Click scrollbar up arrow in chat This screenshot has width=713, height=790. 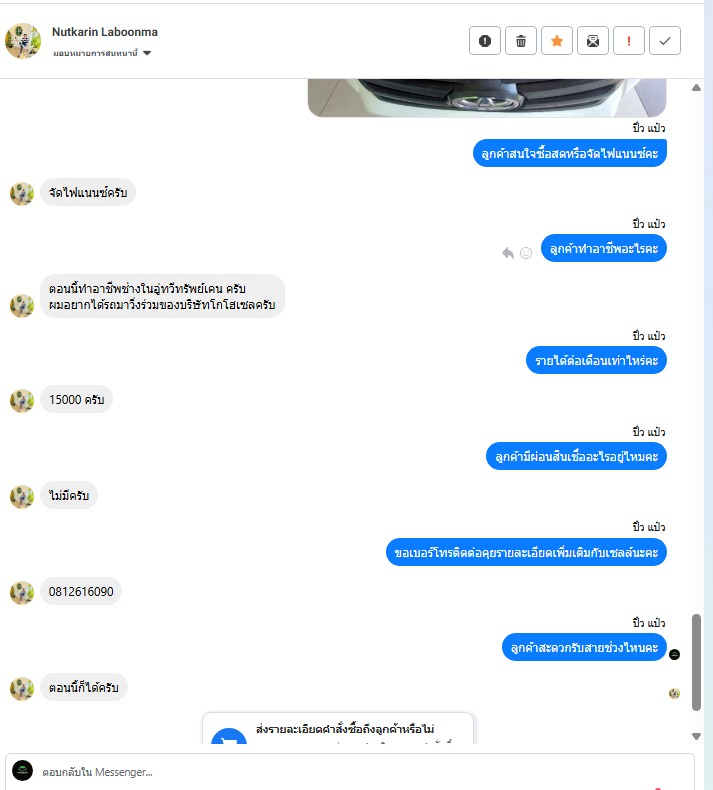click(696, 88)
